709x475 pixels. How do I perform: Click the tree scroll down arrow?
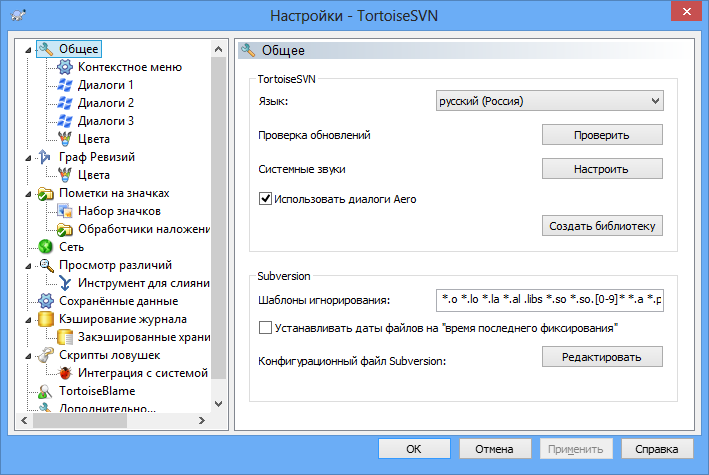tap(218, 404)
